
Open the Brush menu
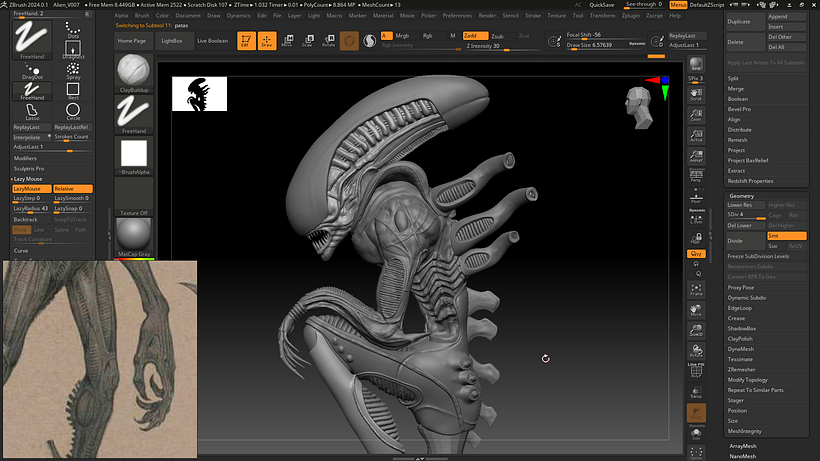point(142,16)
